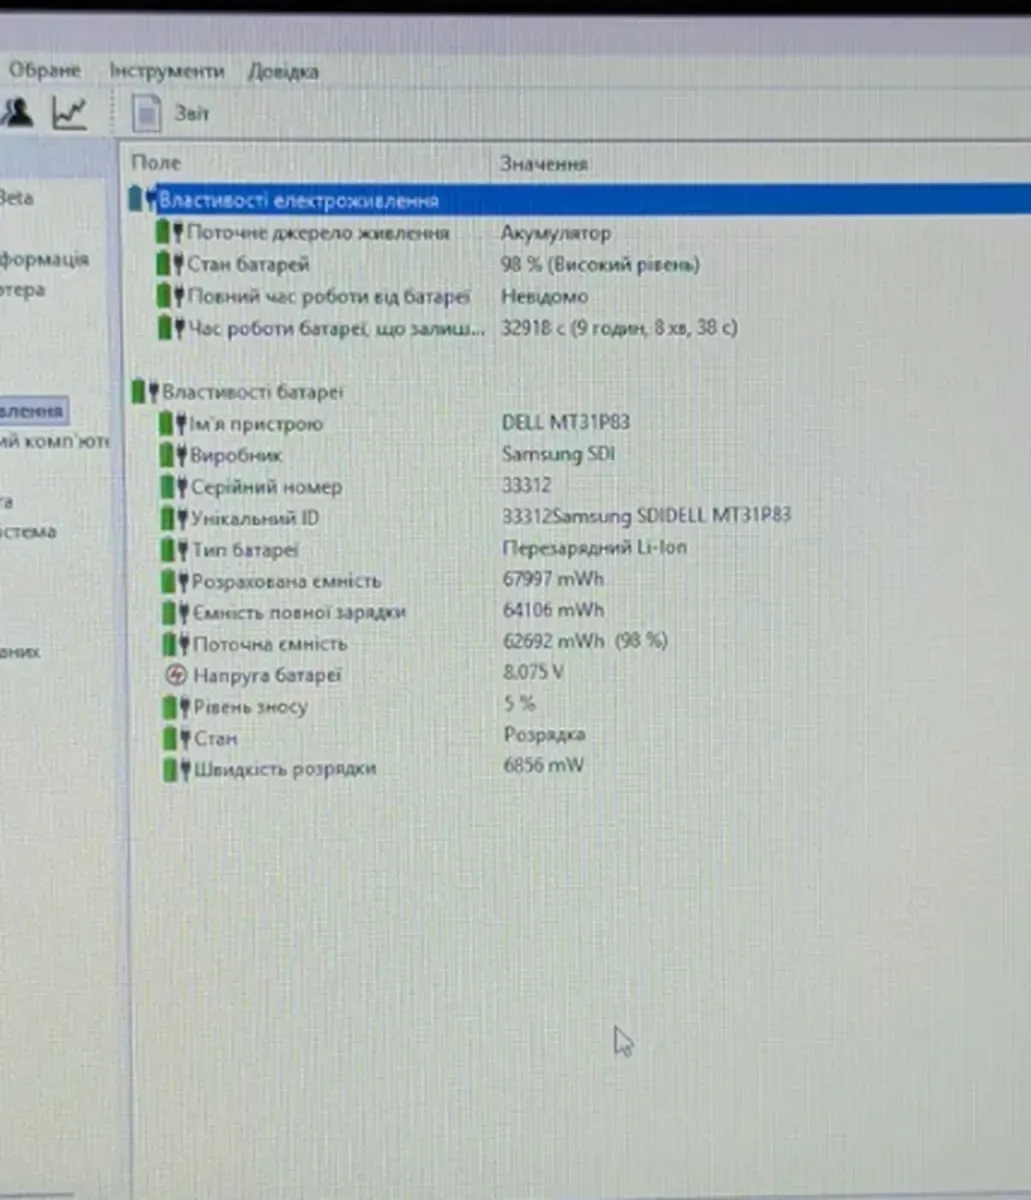The width and height of the screenshot is (1031, 1200).
Task: Click battery icon beside Швидкість розрядки
Action: [176, 769]
